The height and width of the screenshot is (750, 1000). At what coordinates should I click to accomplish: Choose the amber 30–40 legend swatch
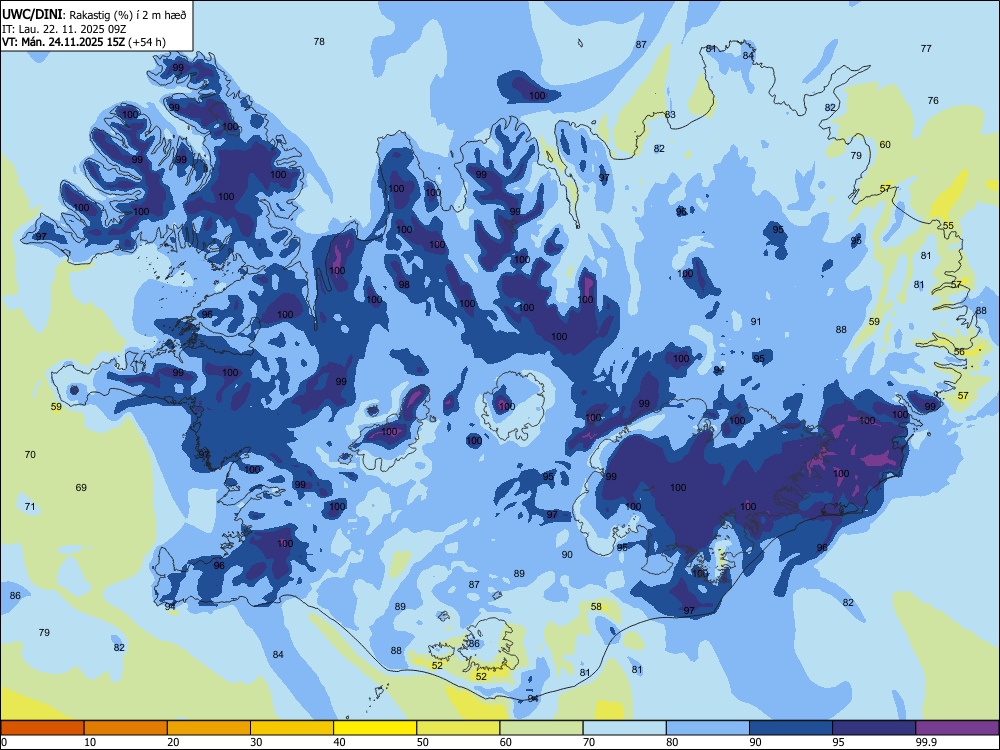click(292, 728)
